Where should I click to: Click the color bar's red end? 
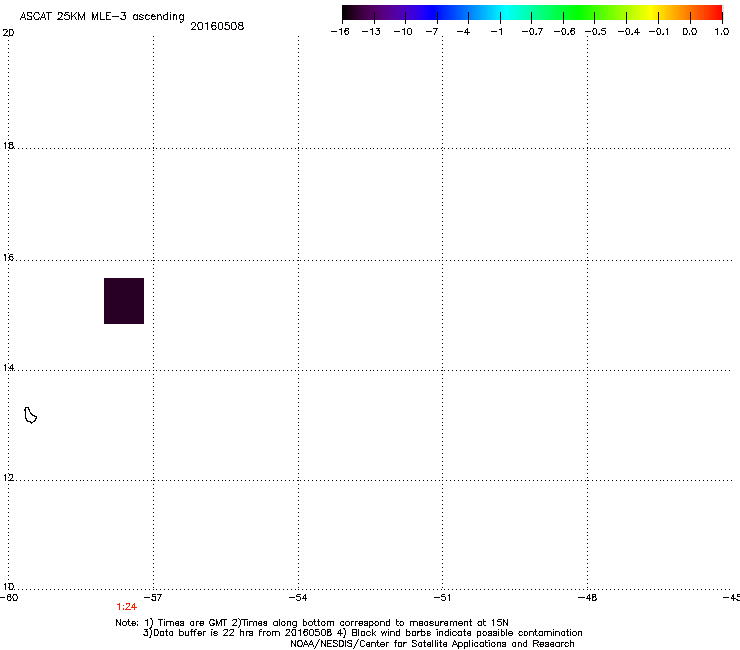[713, 13]
